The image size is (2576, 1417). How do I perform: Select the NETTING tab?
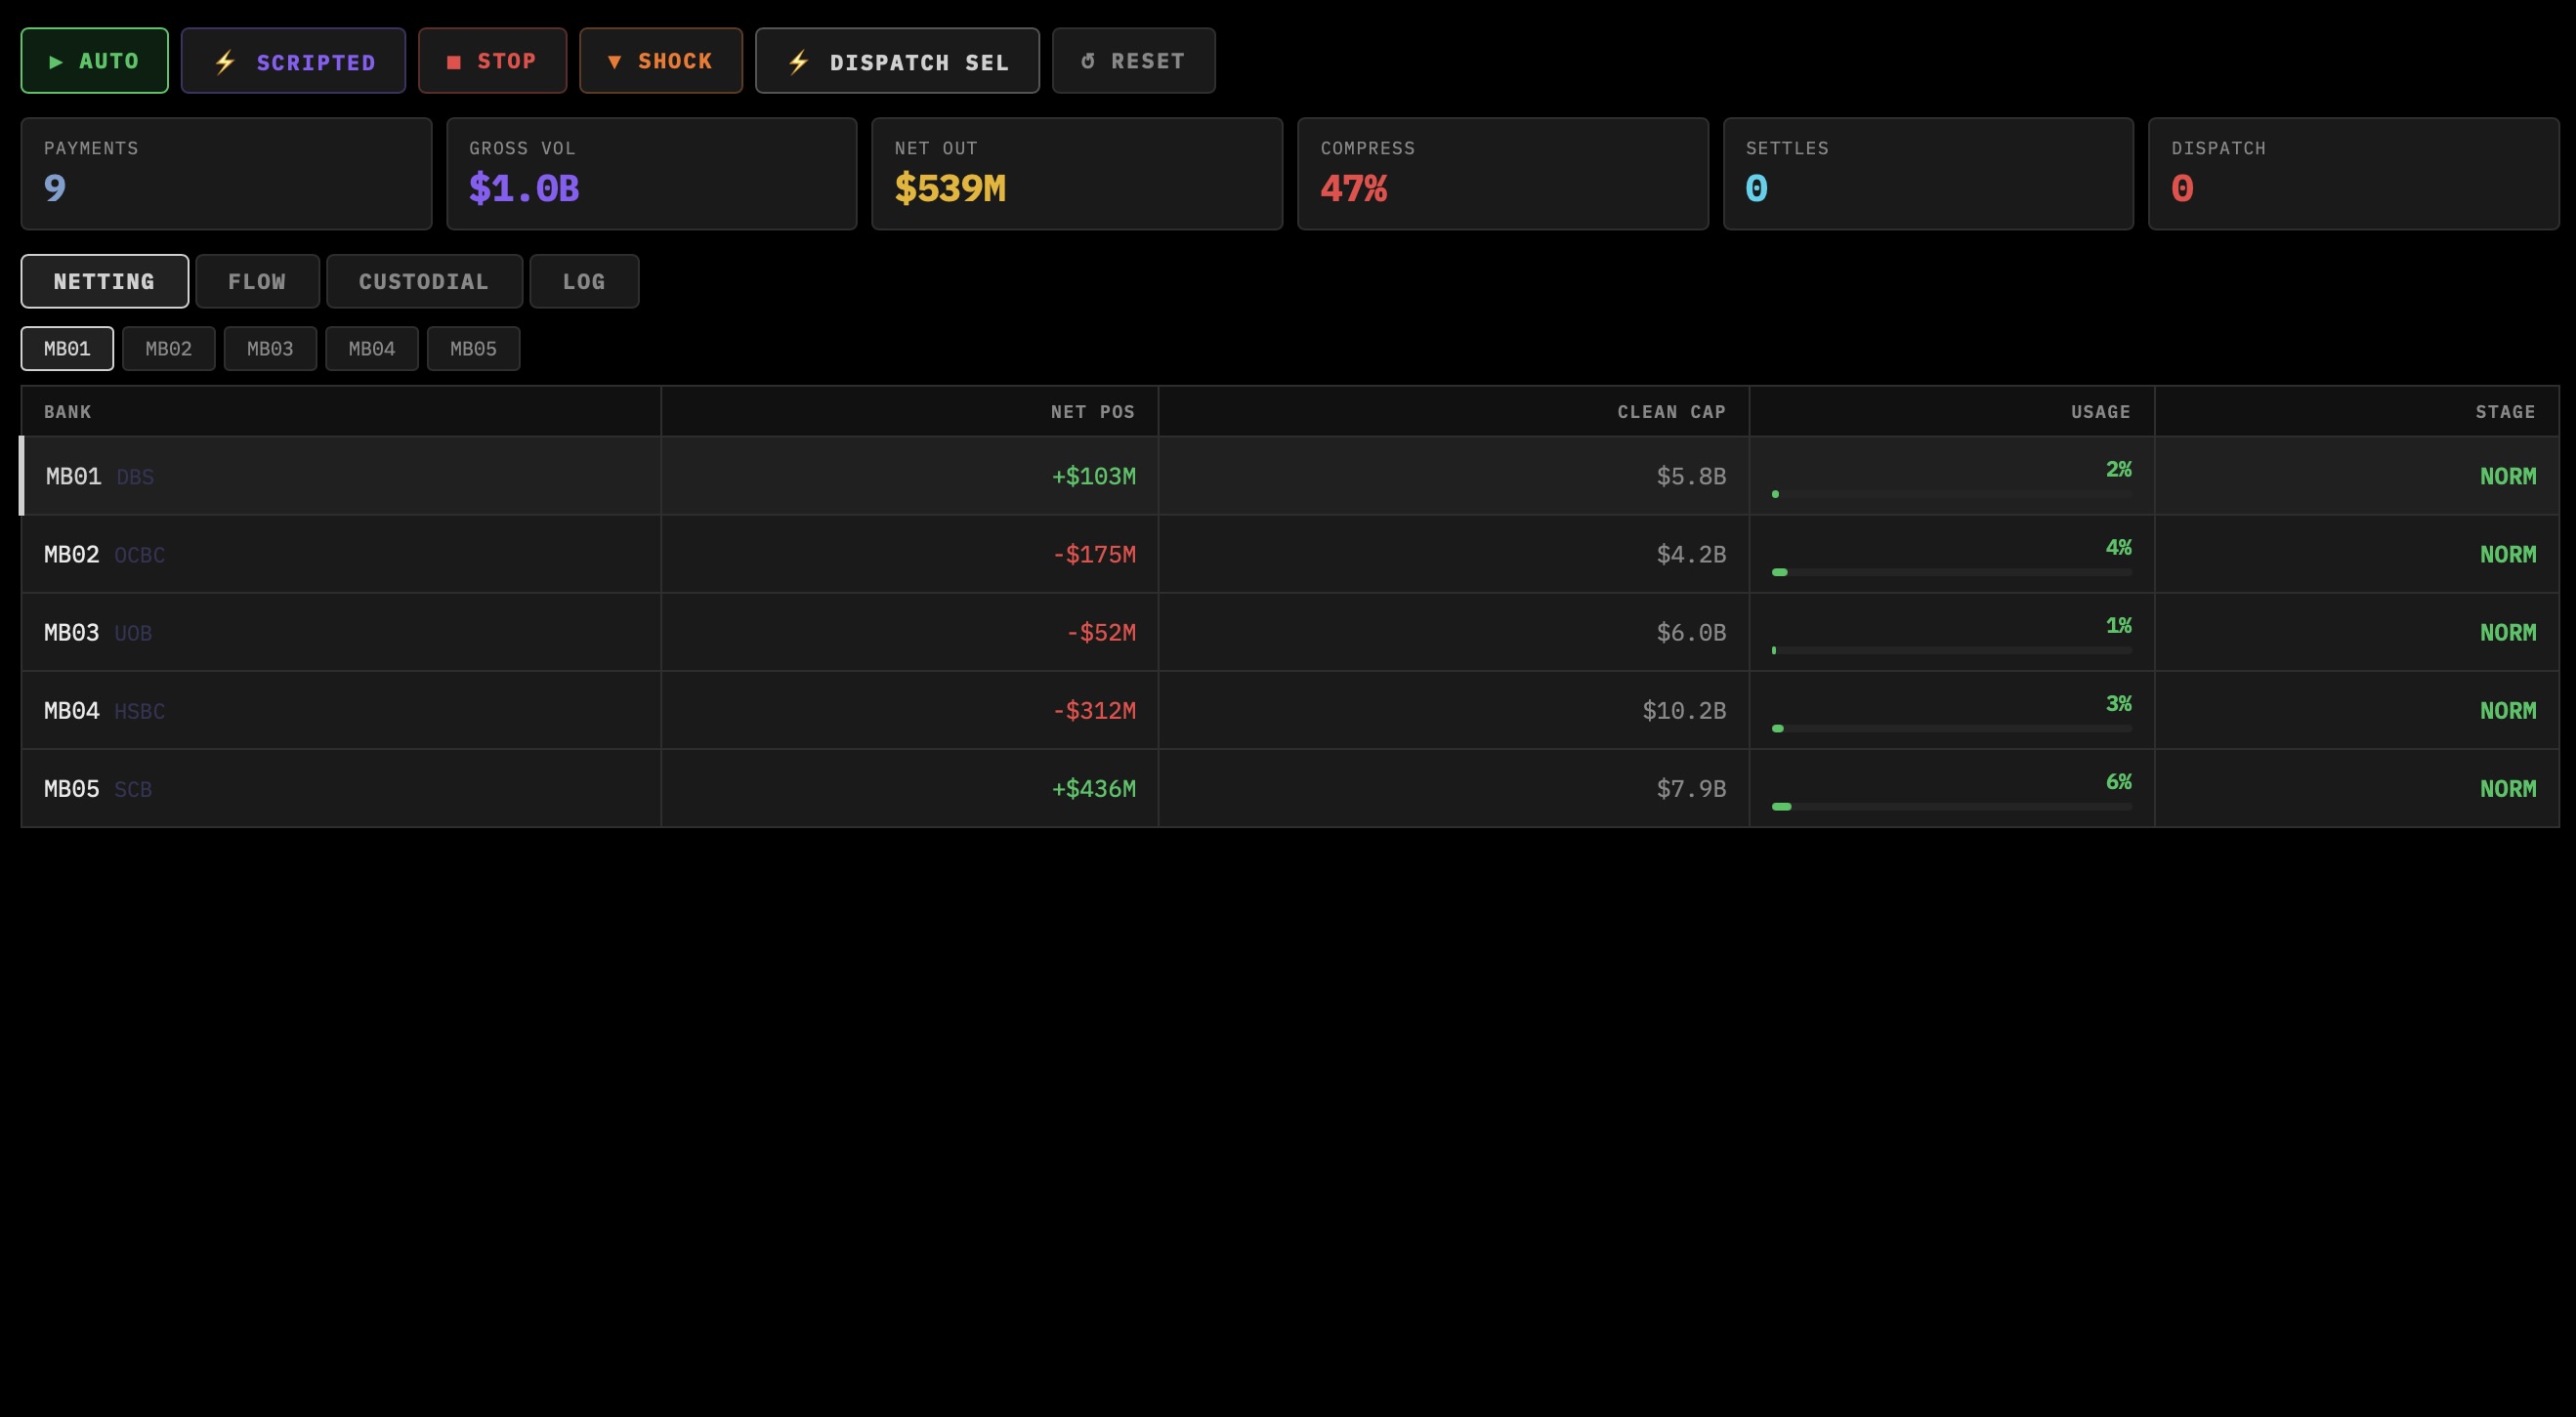click(104, 282)
